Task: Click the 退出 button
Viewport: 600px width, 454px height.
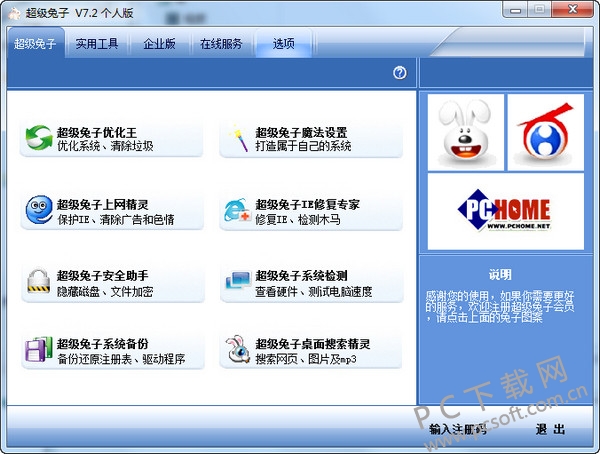Action: pos(550,429)
